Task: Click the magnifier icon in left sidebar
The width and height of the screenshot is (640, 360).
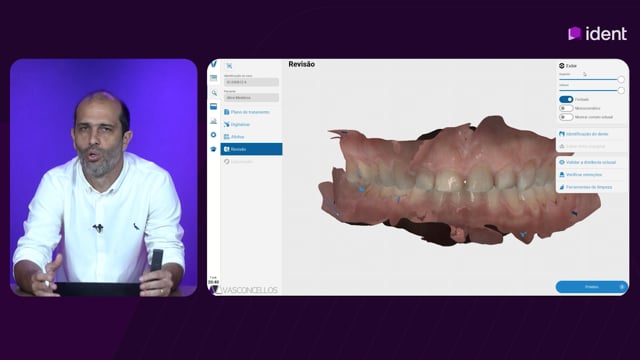Action: [214, 93]
